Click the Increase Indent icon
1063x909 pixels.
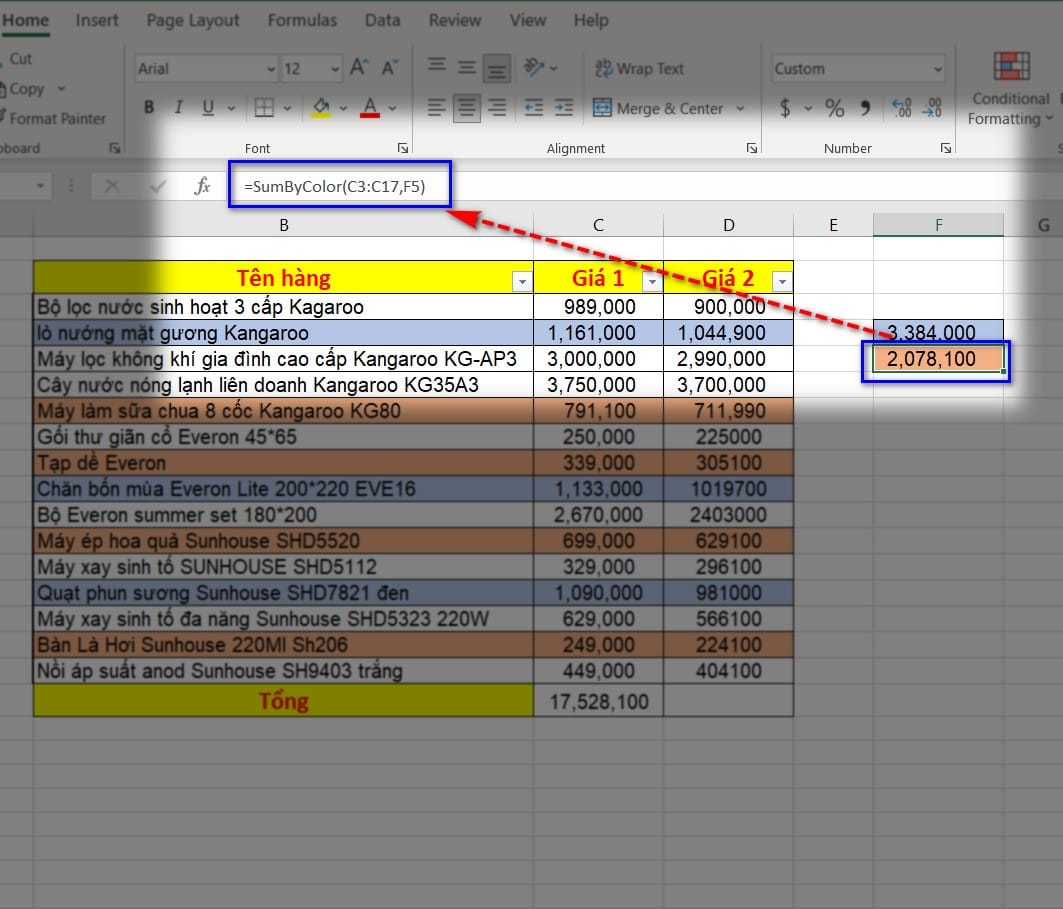click(564, 108)
